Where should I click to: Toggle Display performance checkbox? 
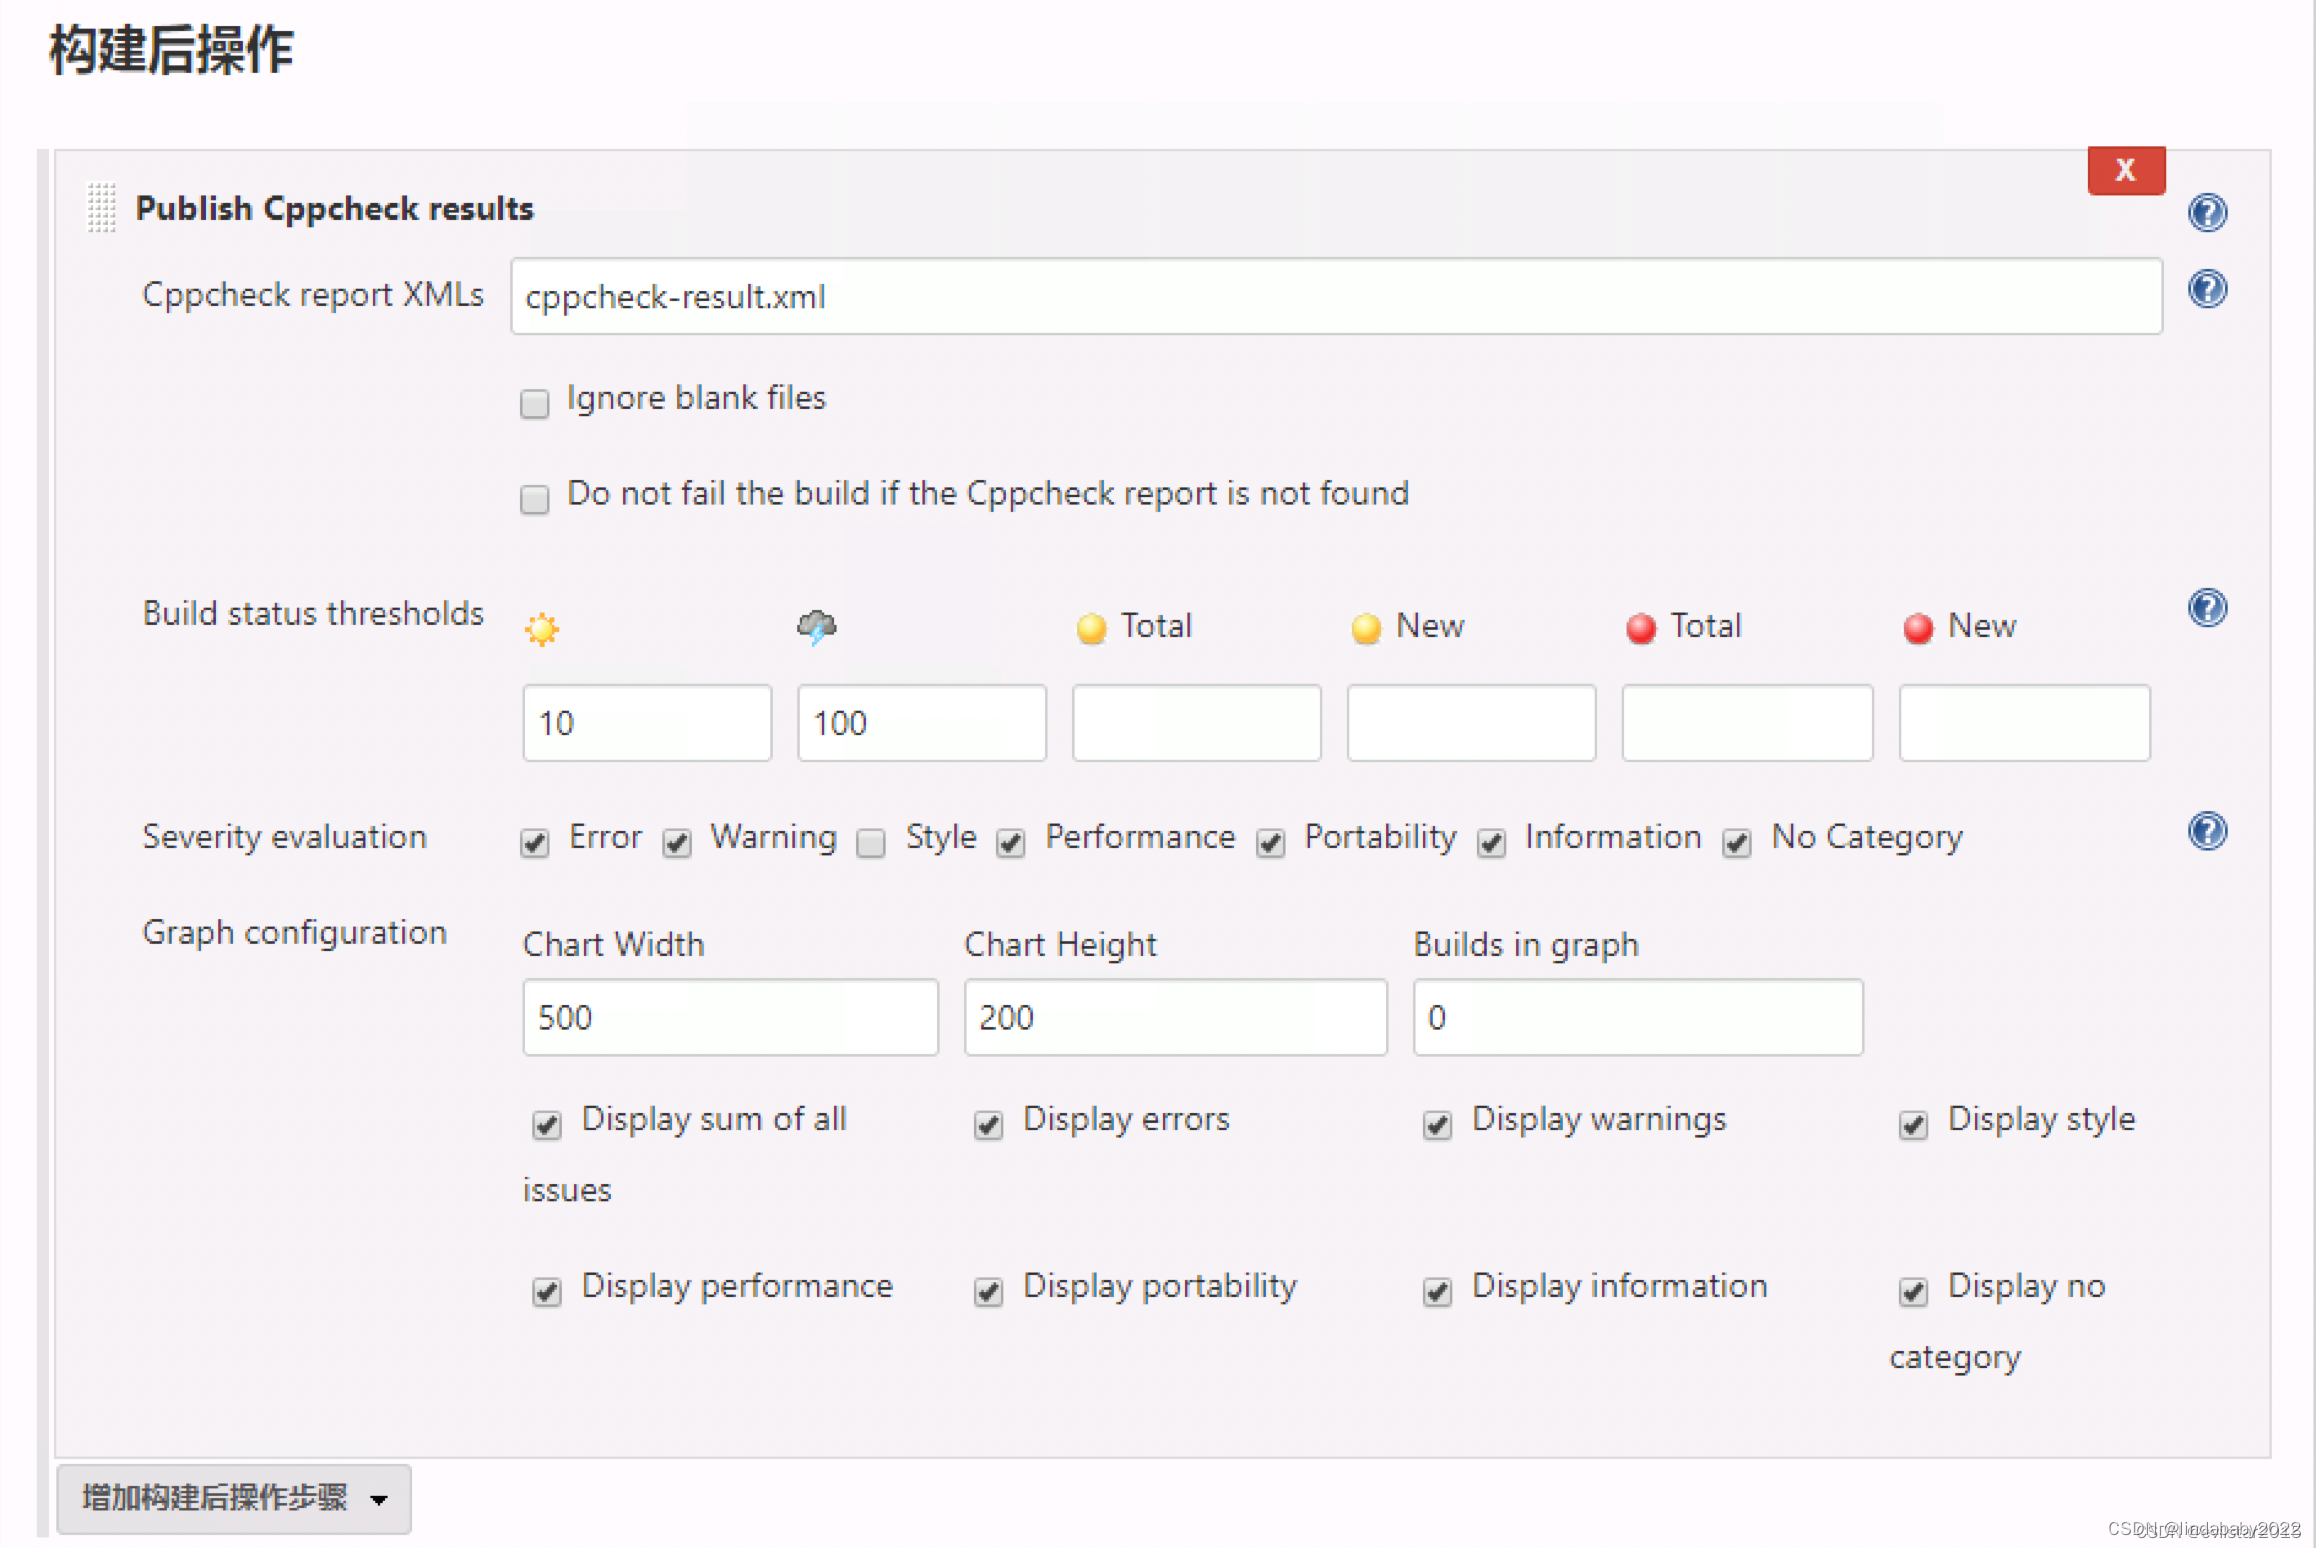(x=547, y=1292)
